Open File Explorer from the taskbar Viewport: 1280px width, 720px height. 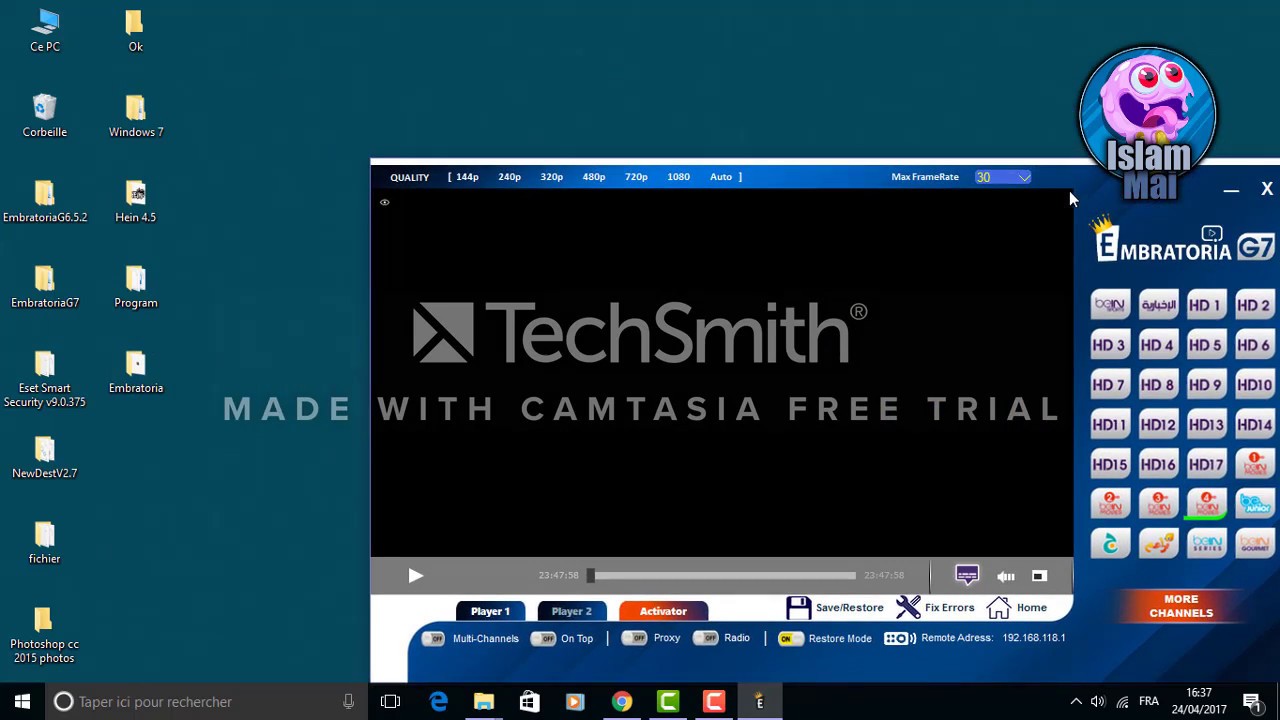pos(484,702)
